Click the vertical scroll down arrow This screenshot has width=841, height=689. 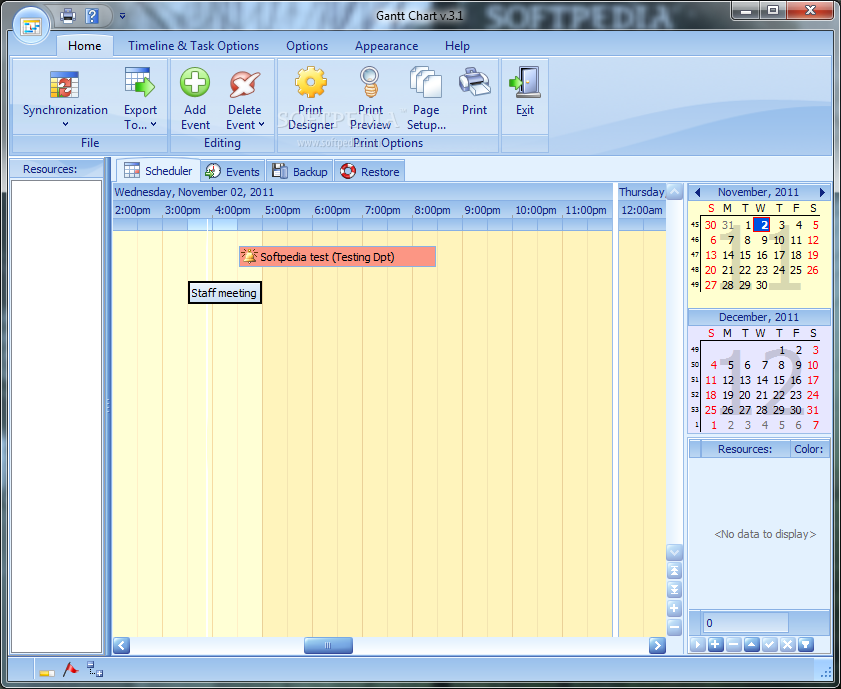[674, 552]
